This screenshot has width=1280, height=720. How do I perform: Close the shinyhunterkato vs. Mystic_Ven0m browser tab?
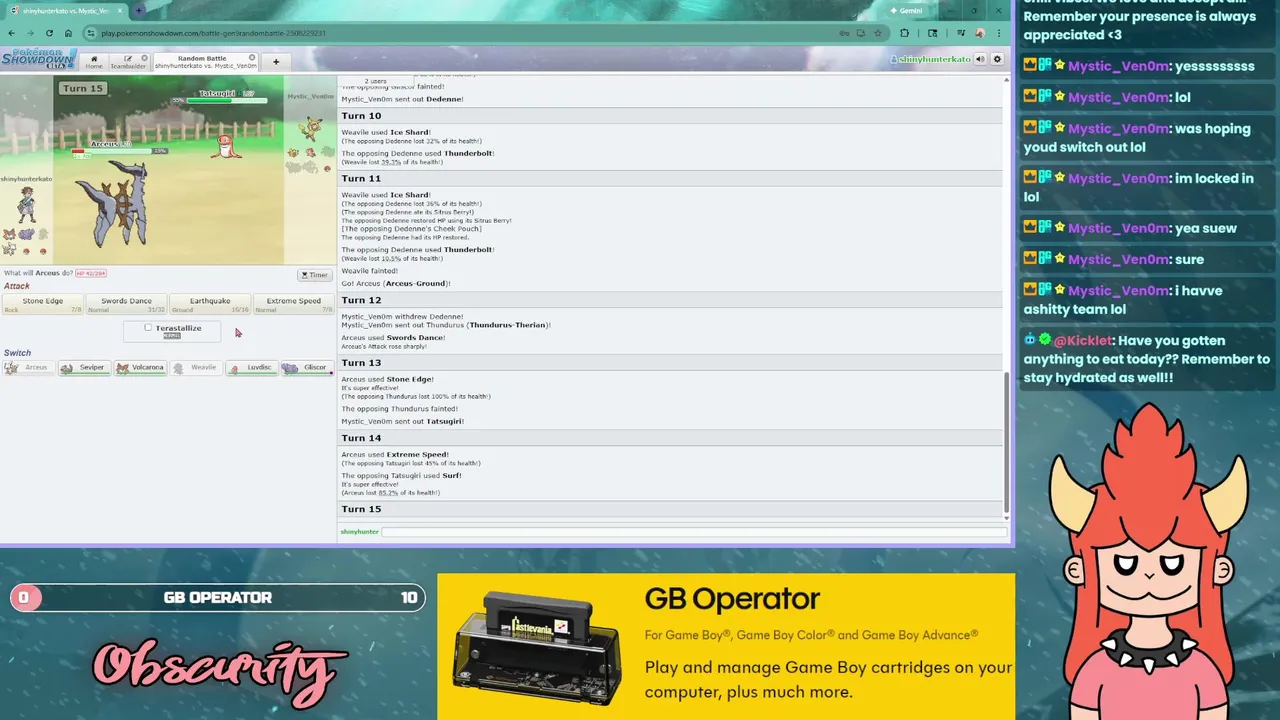[119, 10]
